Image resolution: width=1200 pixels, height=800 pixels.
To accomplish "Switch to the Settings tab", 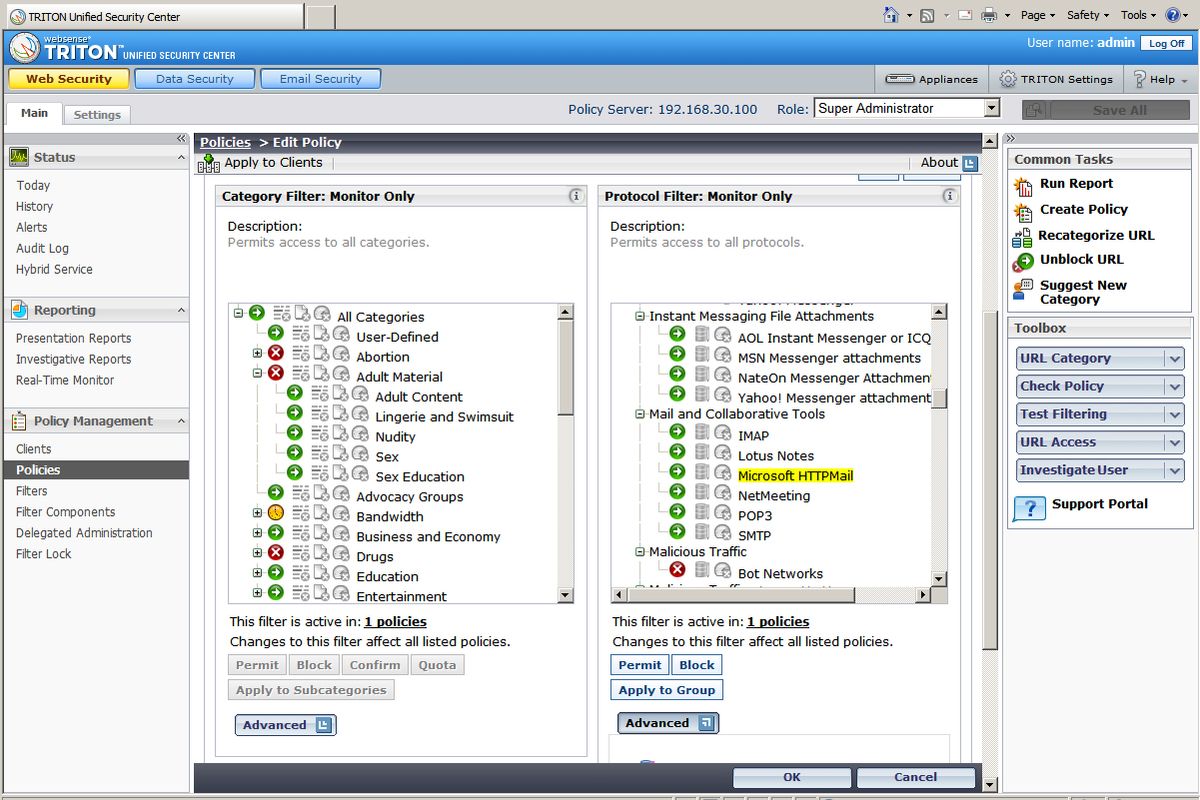I will 96,114.
